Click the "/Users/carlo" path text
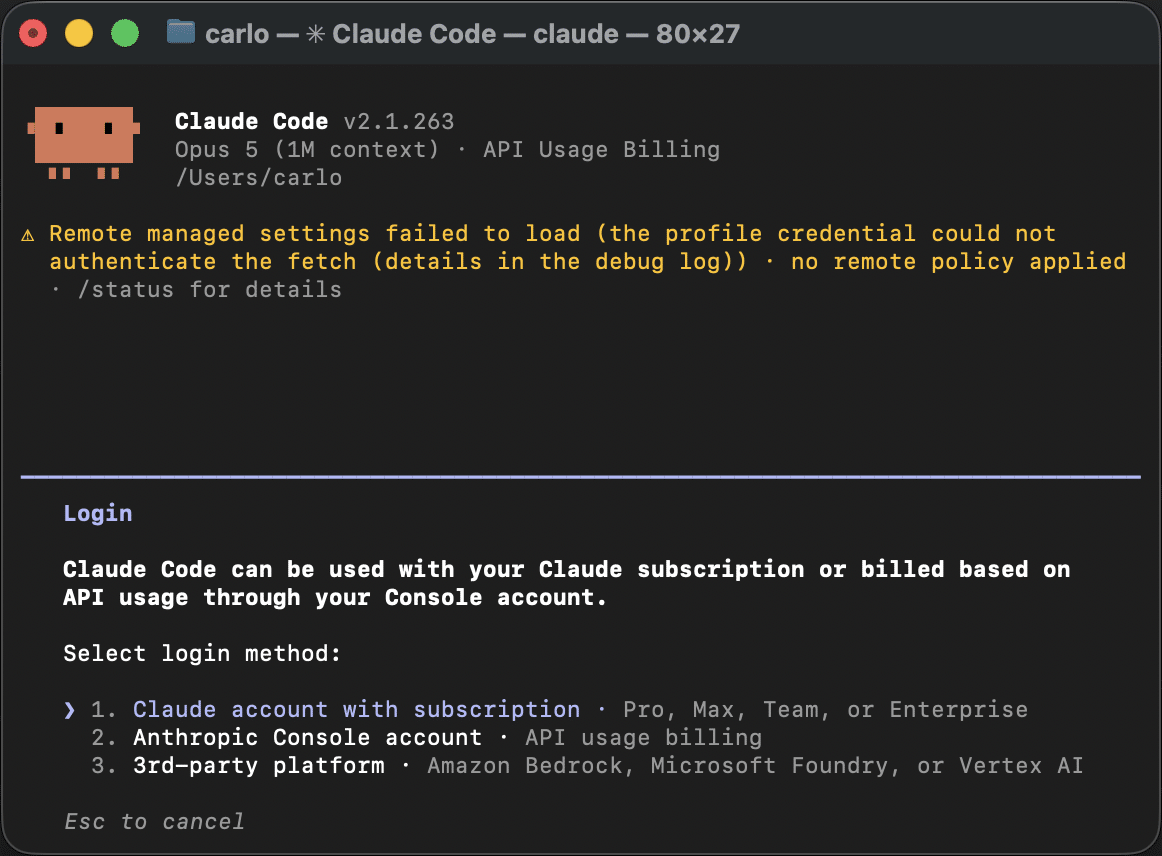Screen dimensions: 1162x856 pyautogui.click(x=259, y=178)
